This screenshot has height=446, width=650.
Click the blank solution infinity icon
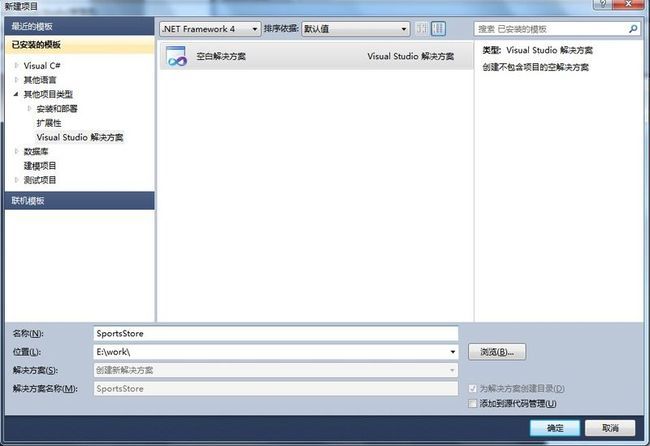coord(177,56)
